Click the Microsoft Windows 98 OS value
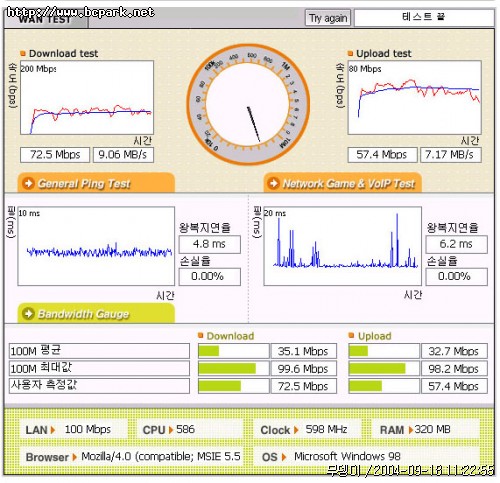Screen dimensions: 500x483 (347, 456)
